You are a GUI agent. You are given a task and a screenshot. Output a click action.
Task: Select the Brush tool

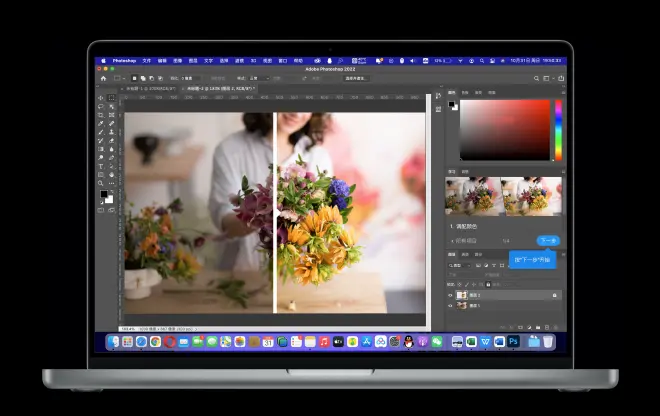[x=101, y=132]
